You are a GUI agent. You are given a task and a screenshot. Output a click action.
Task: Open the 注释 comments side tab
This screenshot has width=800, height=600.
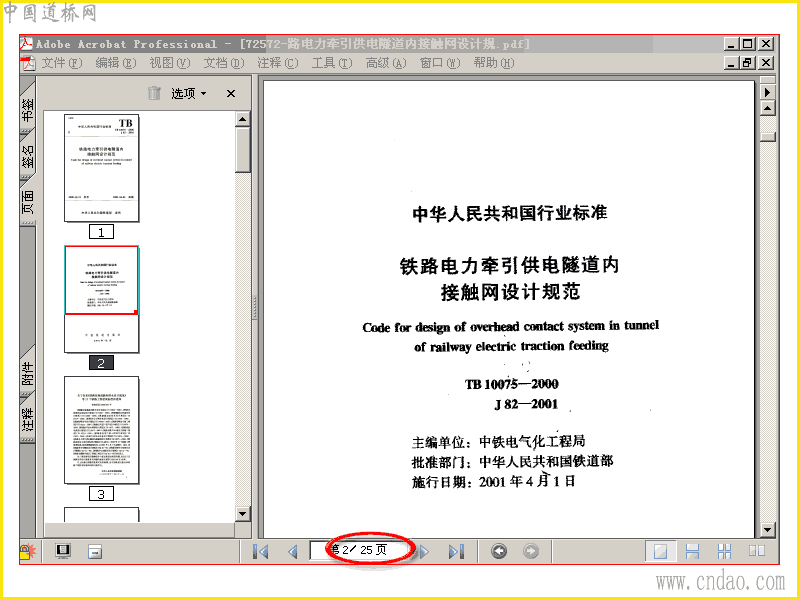coord(28,418)
